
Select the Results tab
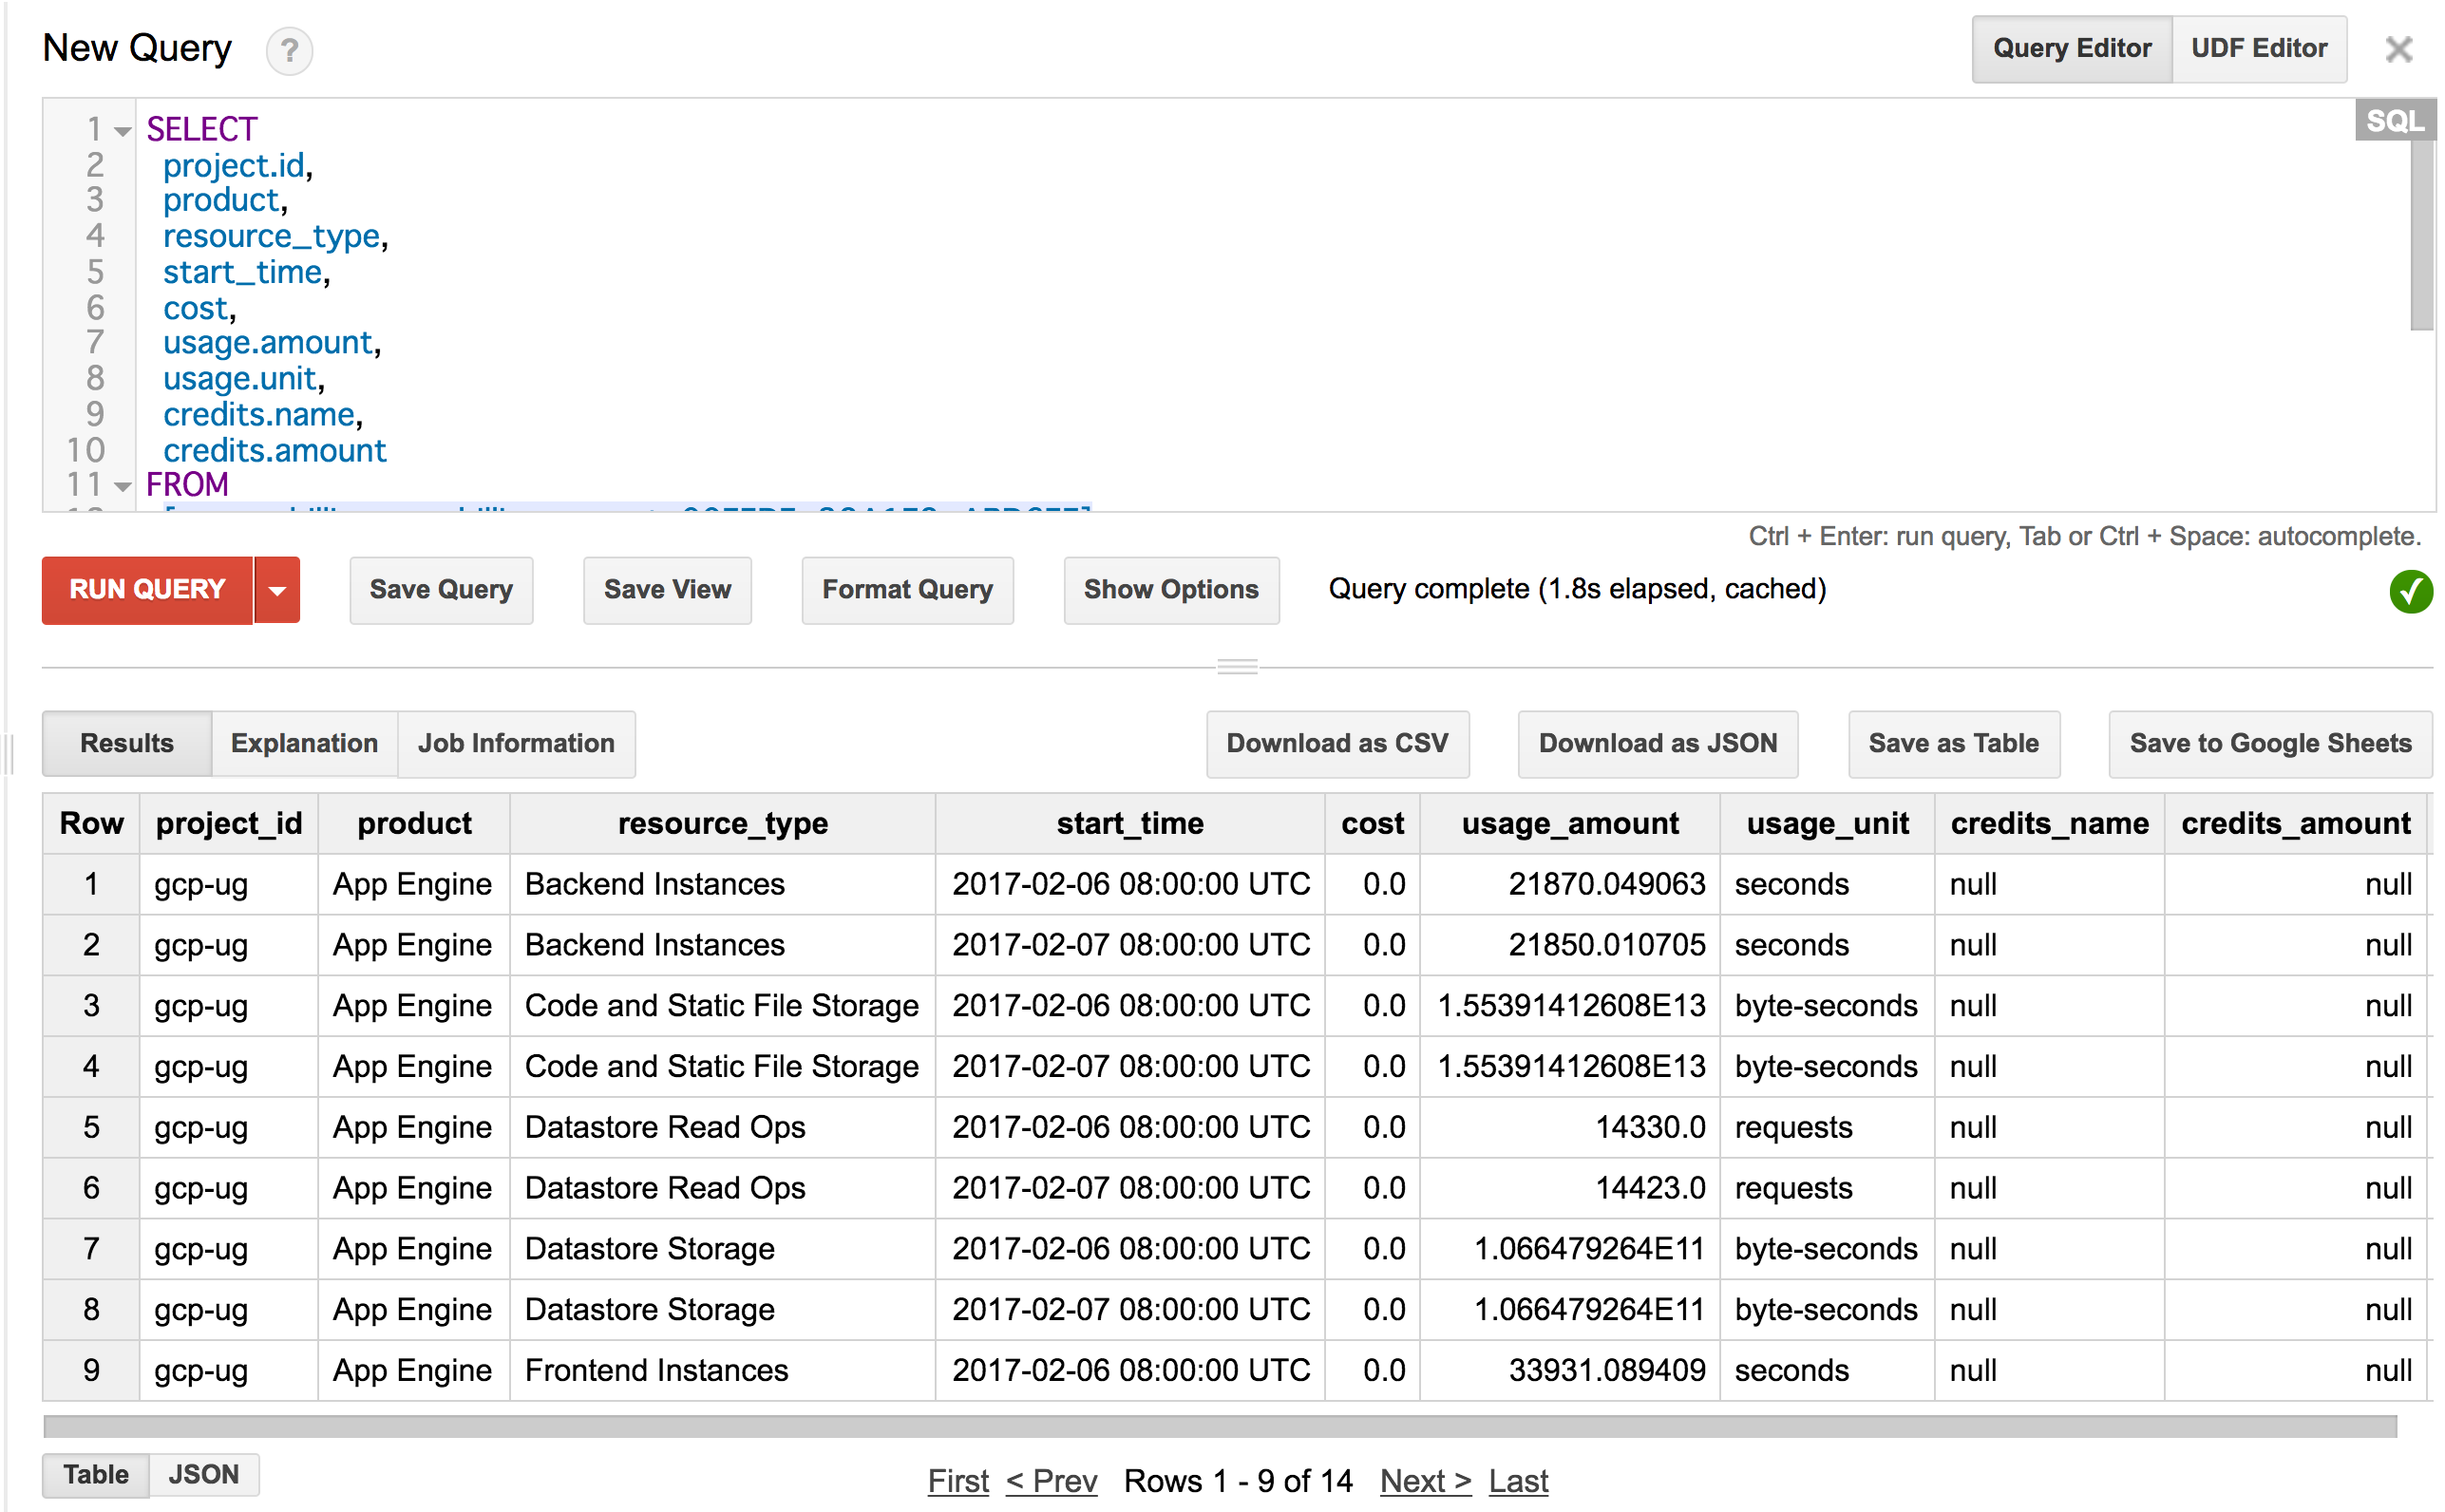pos(126,743)
